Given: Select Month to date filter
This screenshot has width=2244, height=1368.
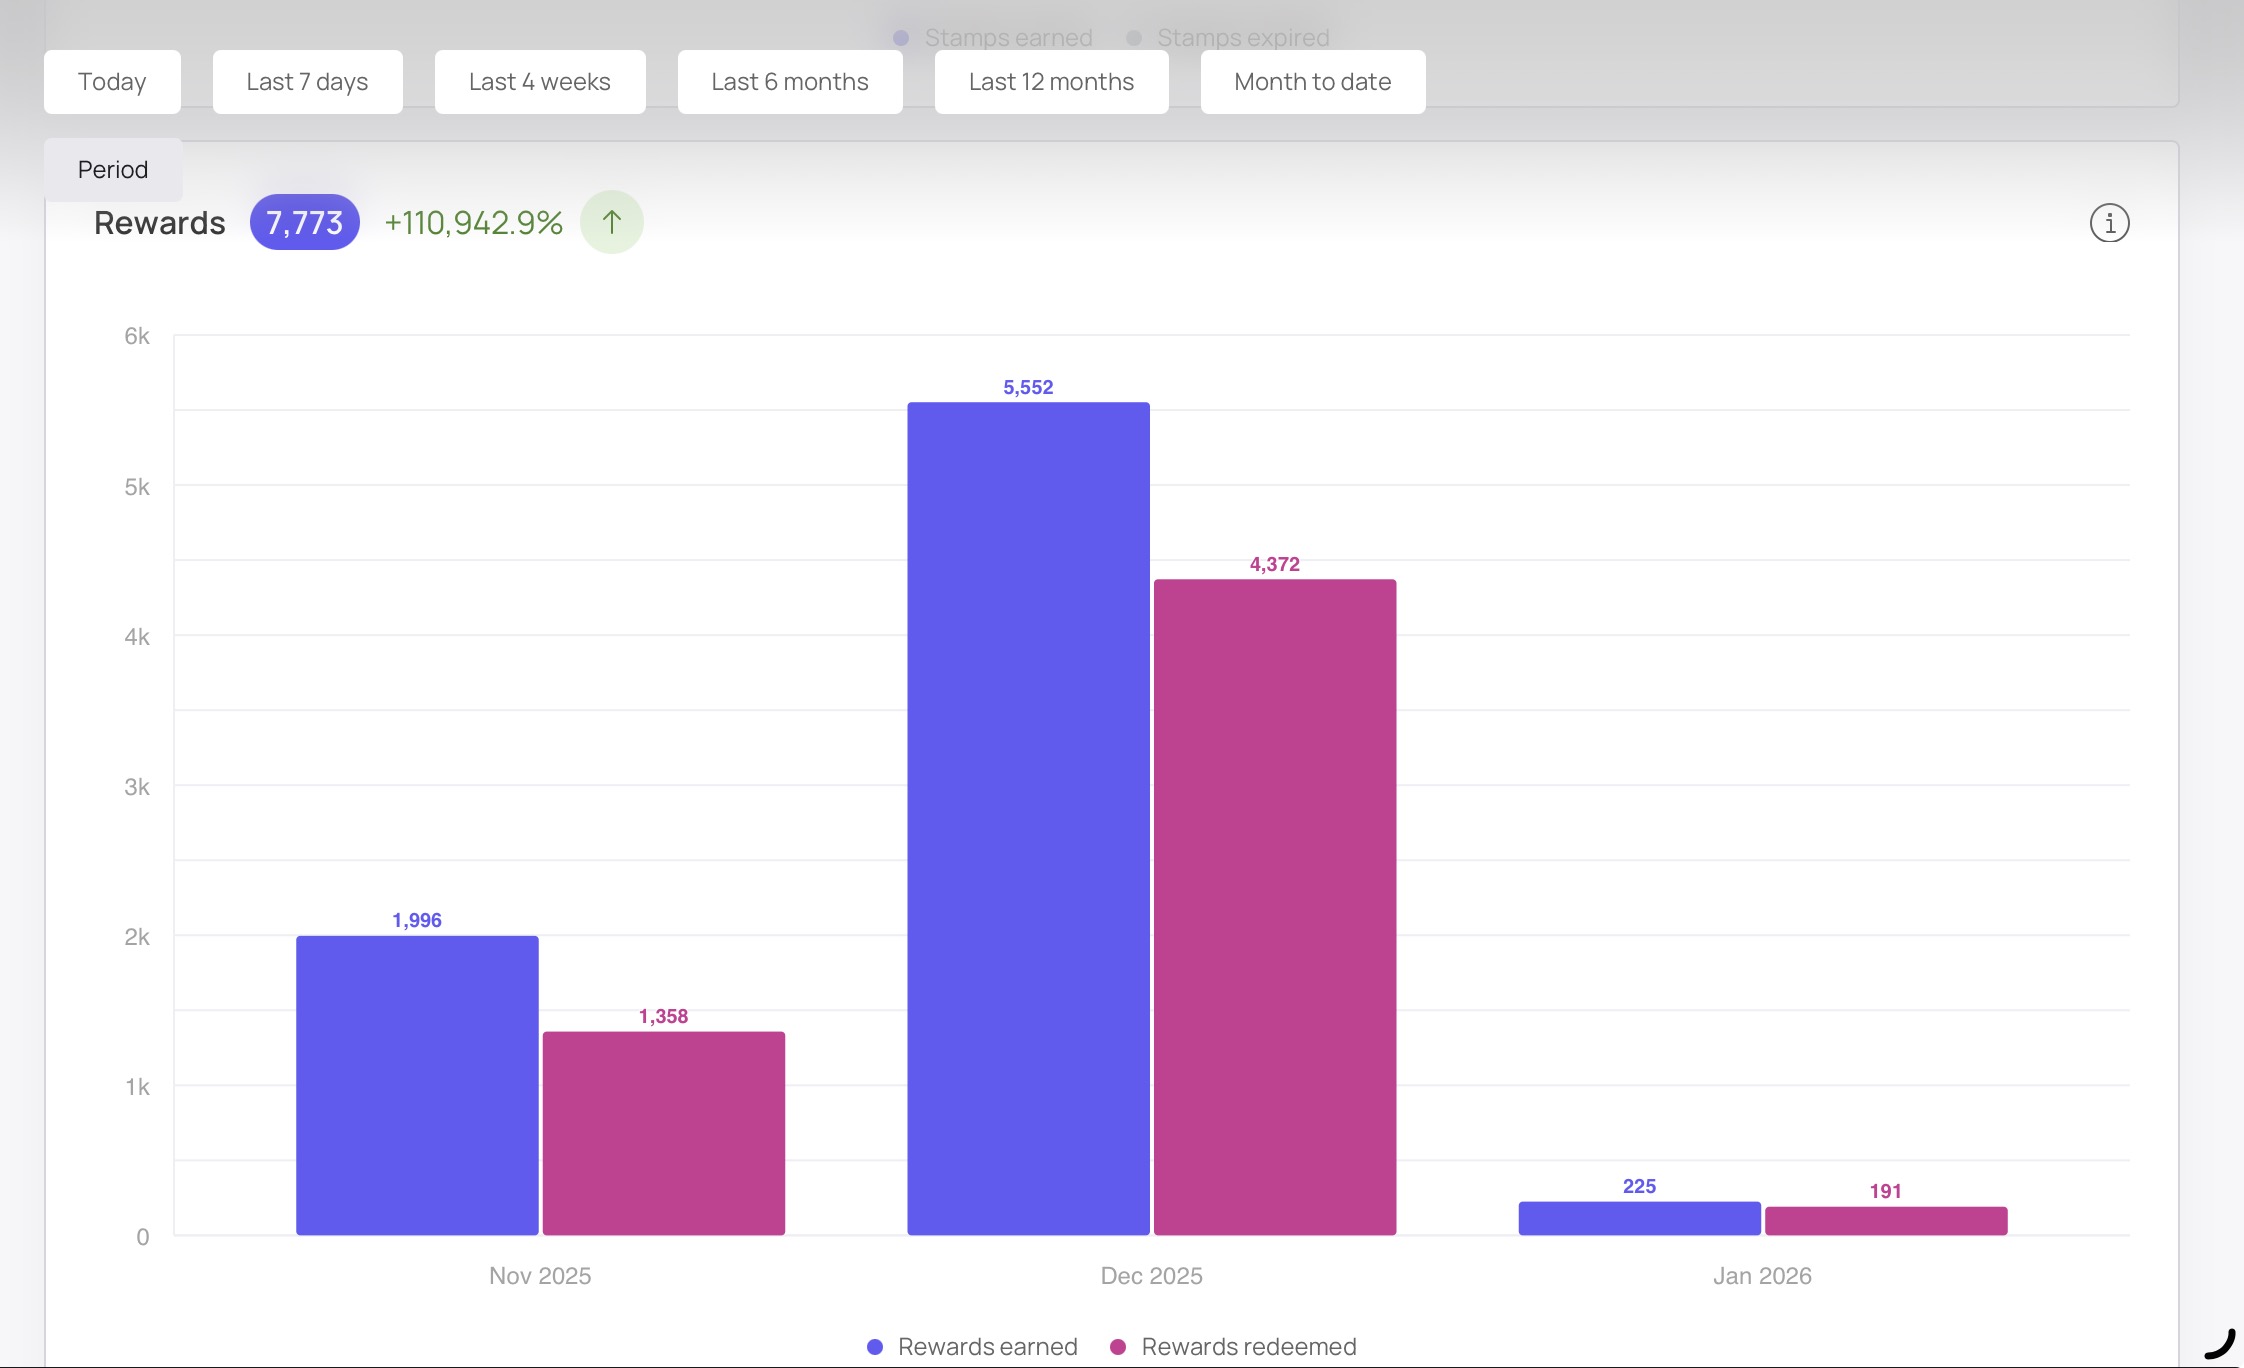Looking at the screenshot, I should coord(1312,82).
